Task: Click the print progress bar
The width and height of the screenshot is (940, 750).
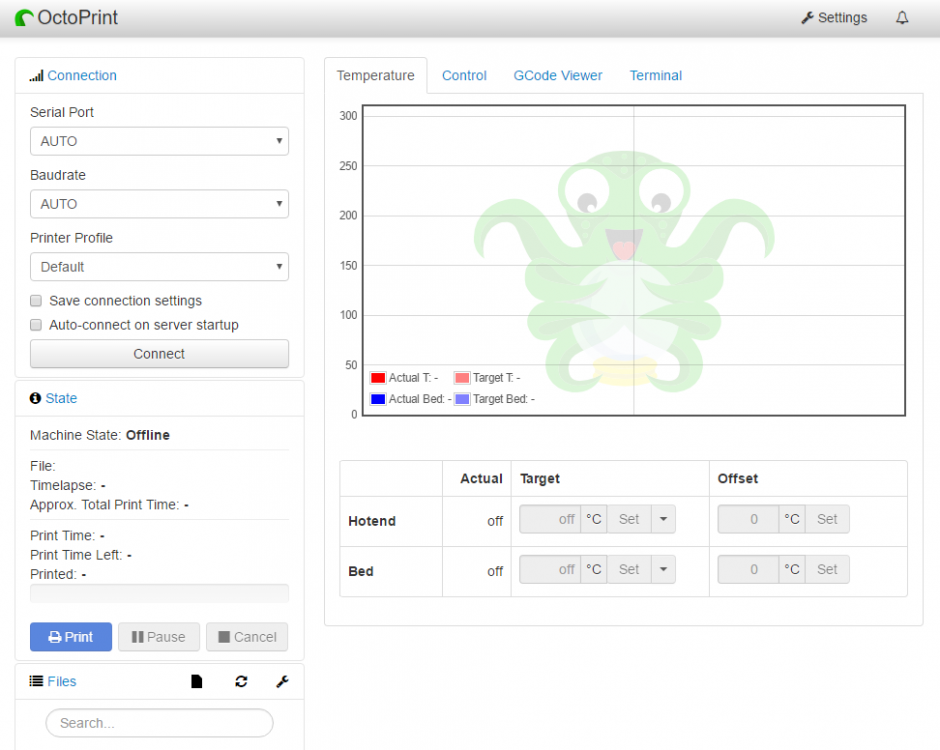Action: tap(159, 594)
